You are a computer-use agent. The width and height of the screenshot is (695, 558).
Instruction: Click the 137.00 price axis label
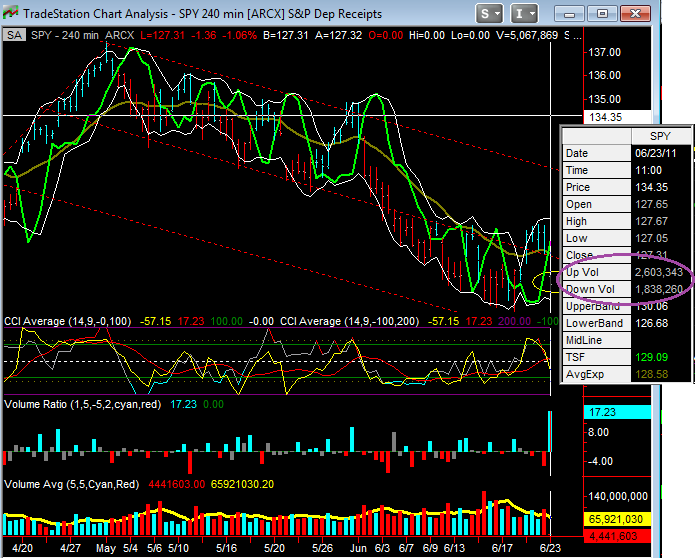click(605, 52)
